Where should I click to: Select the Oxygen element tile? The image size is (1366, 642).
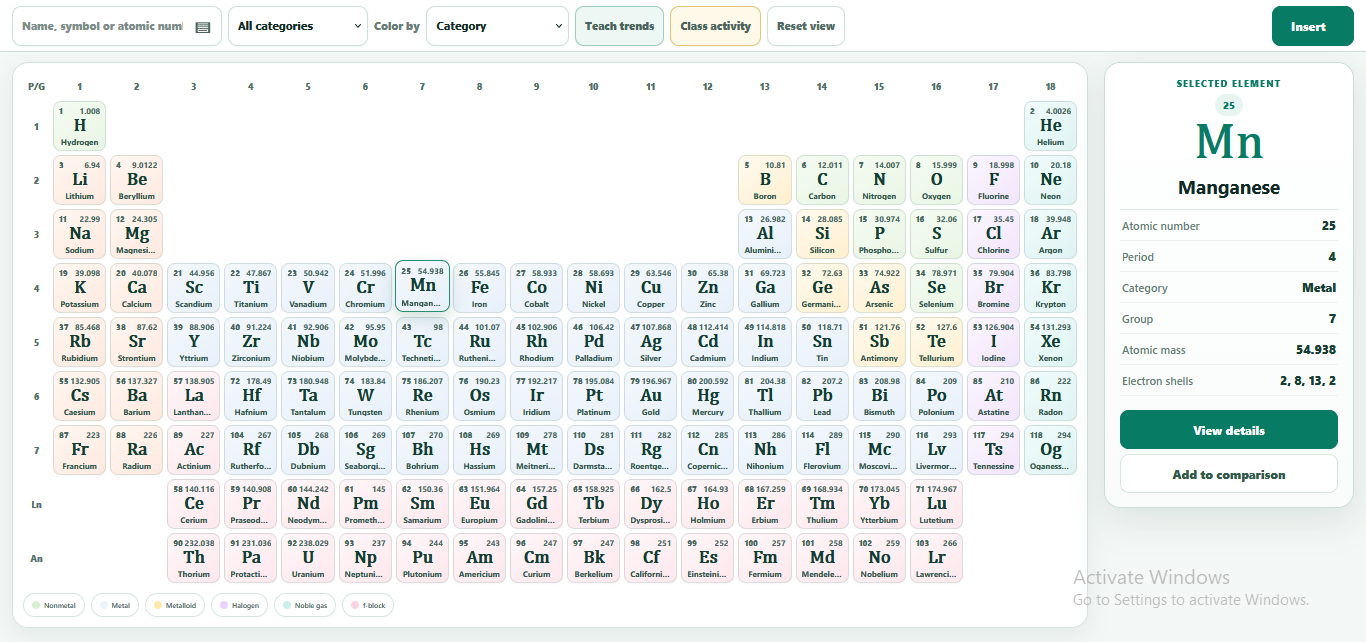(x=936, y=180)
